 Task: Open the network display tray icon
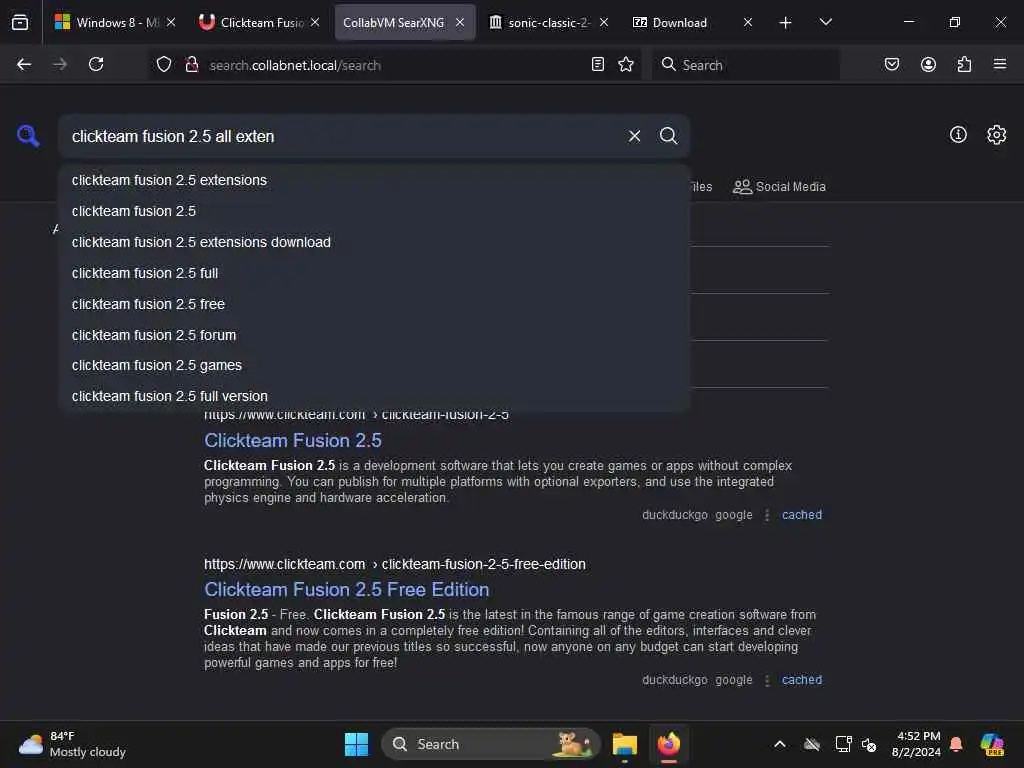[x=843, y=744]
